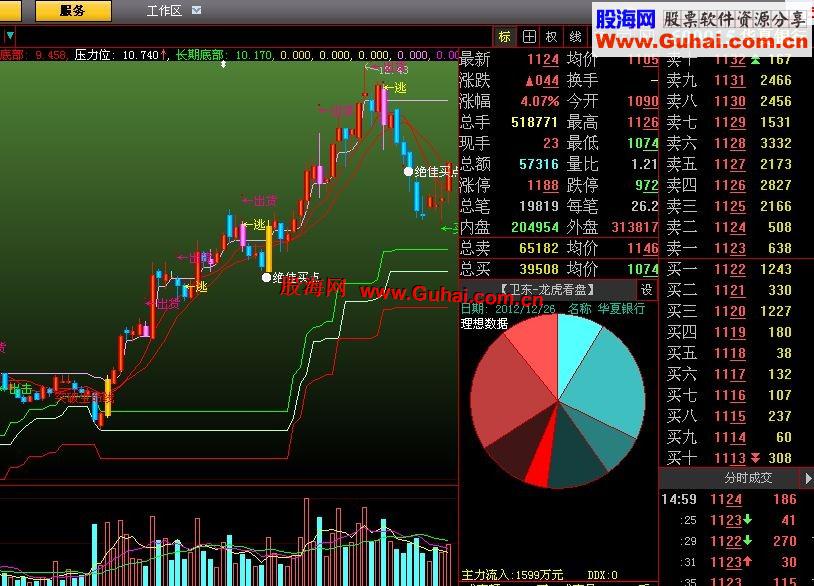Screen dimensions: 814x586
Task: Open cyan triangle dropdown at chart top-left
Action: tap(10, 36)
